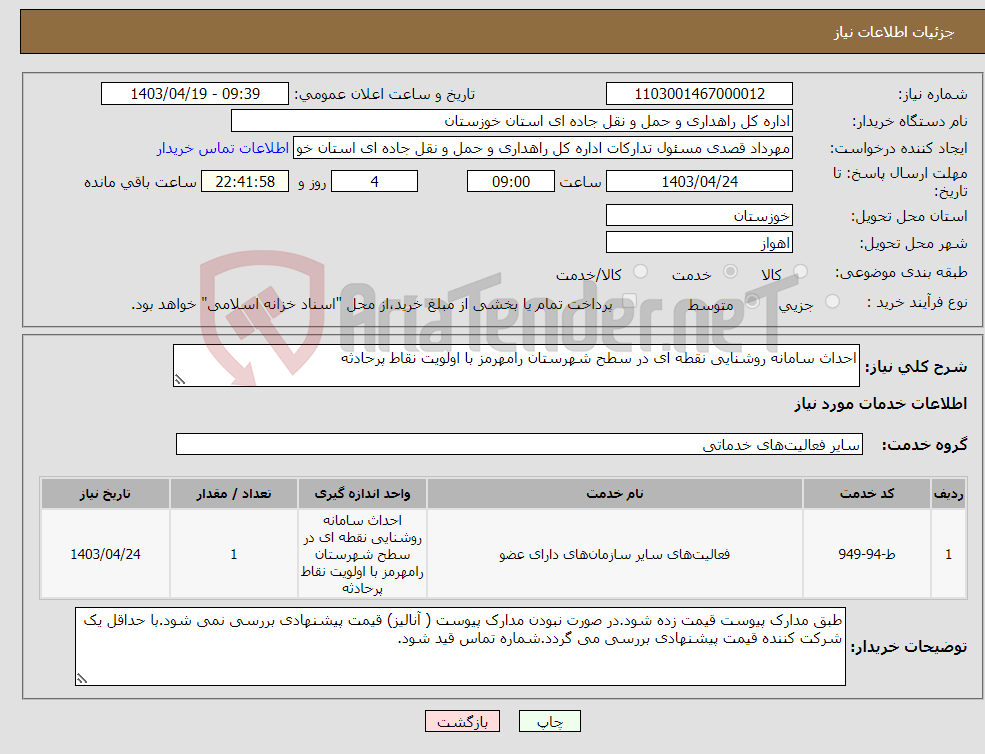This screenshot has width=985, height=754.
Task: Select the جزیی purchase type radio
Action: [x=832, y=302]
